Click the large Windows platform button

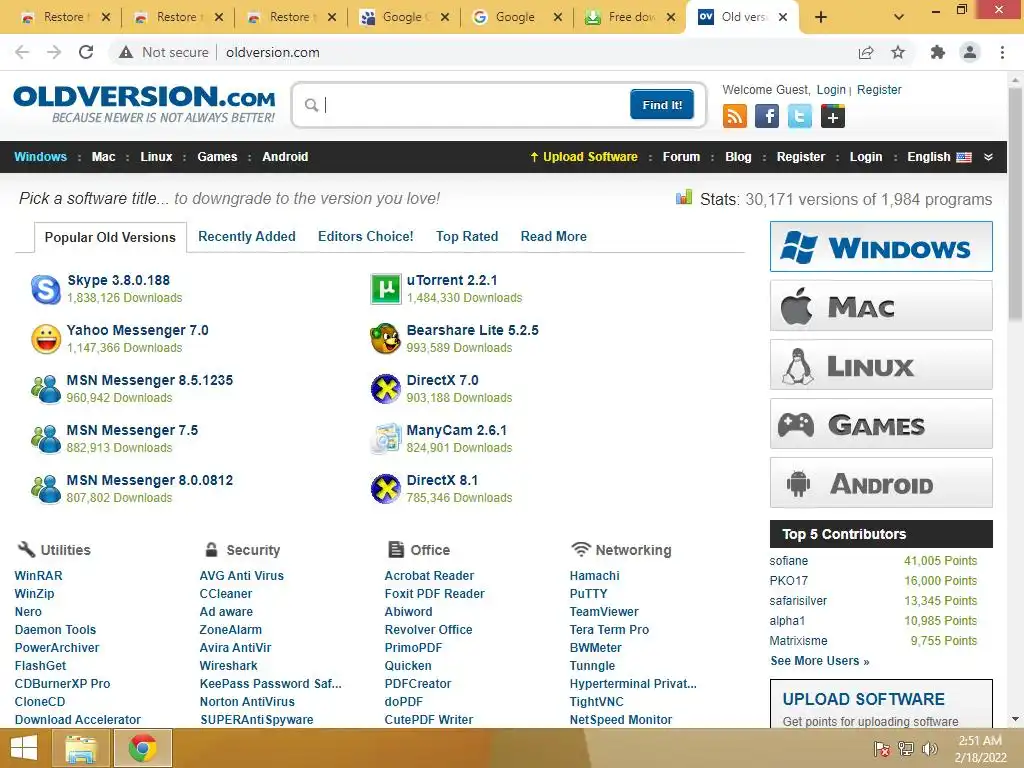(881, 247)
